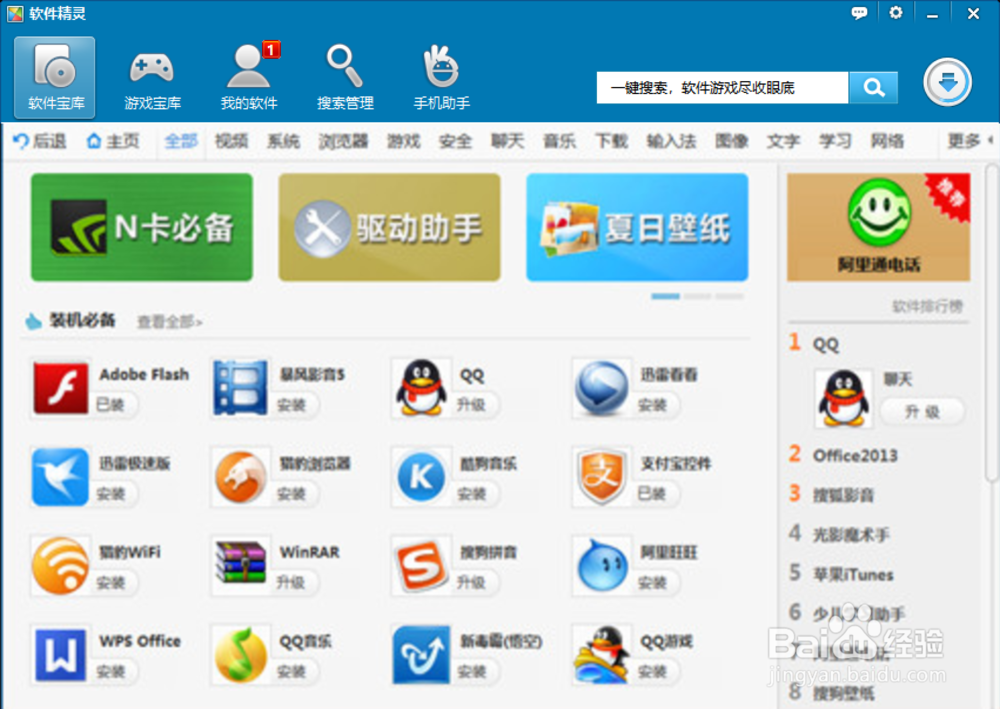
Task: Open the download manager arrow icon
Action: point(947,82)
